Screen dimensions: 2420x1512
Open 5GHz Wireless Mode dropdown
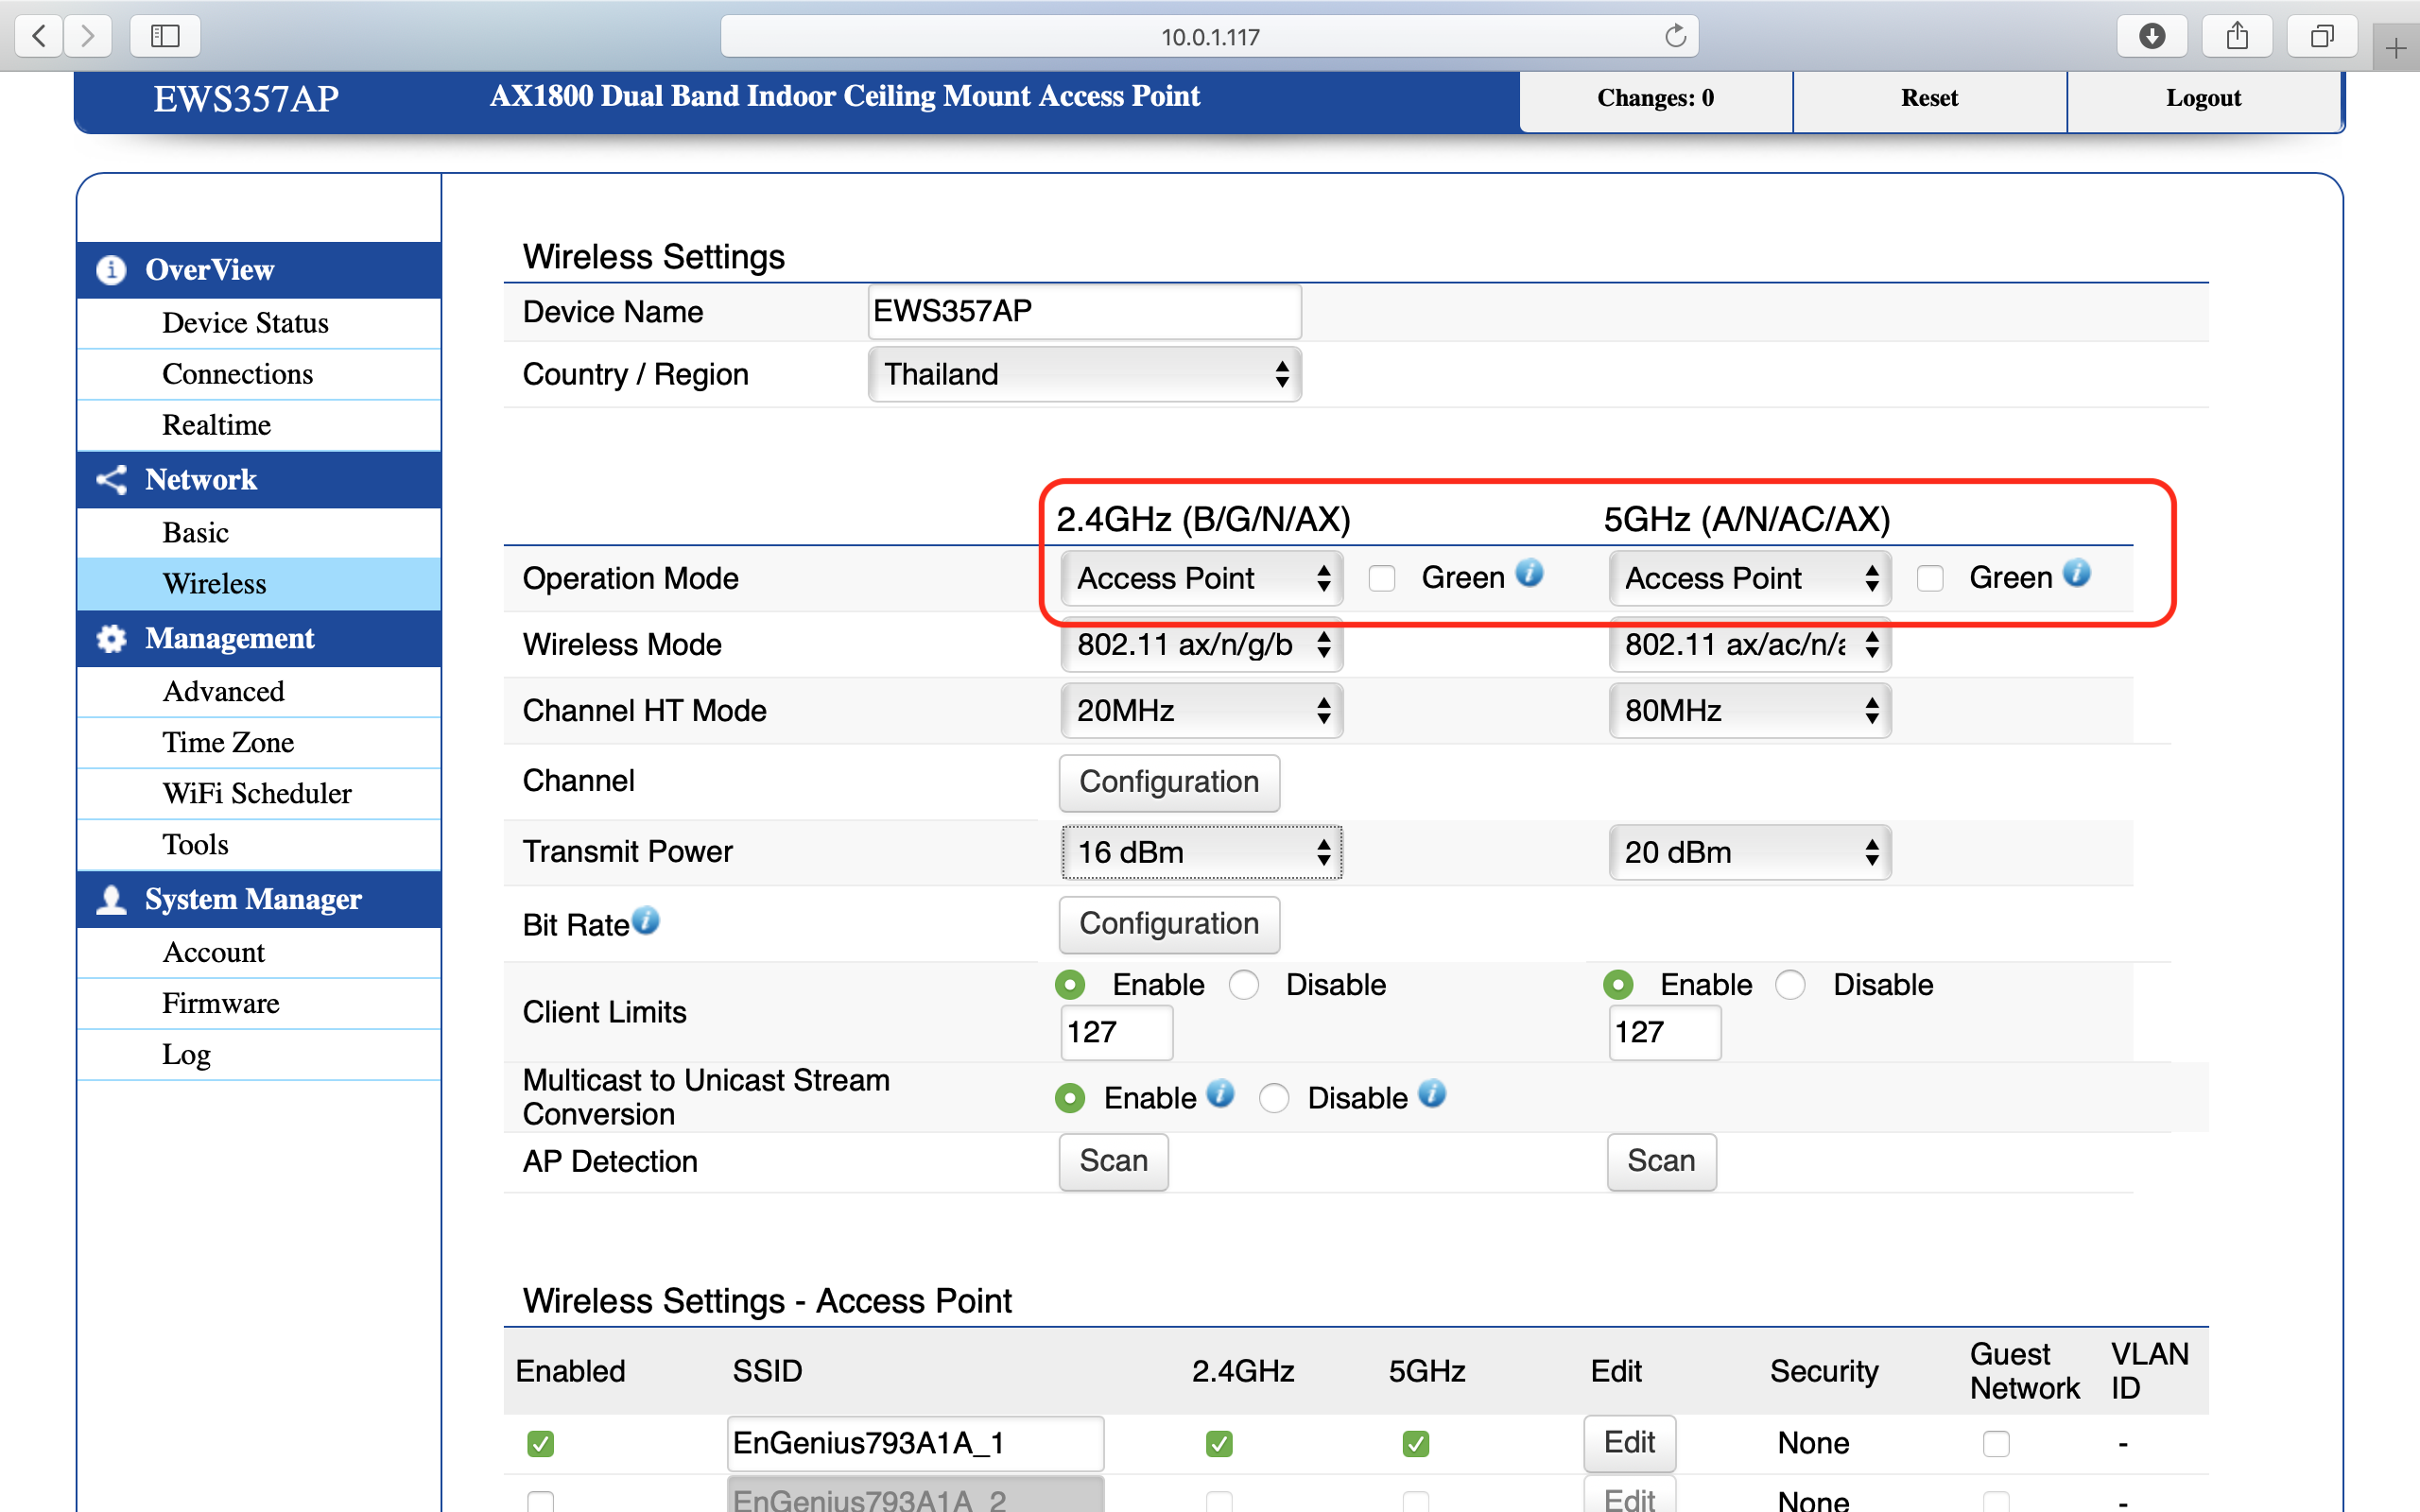1749,645
